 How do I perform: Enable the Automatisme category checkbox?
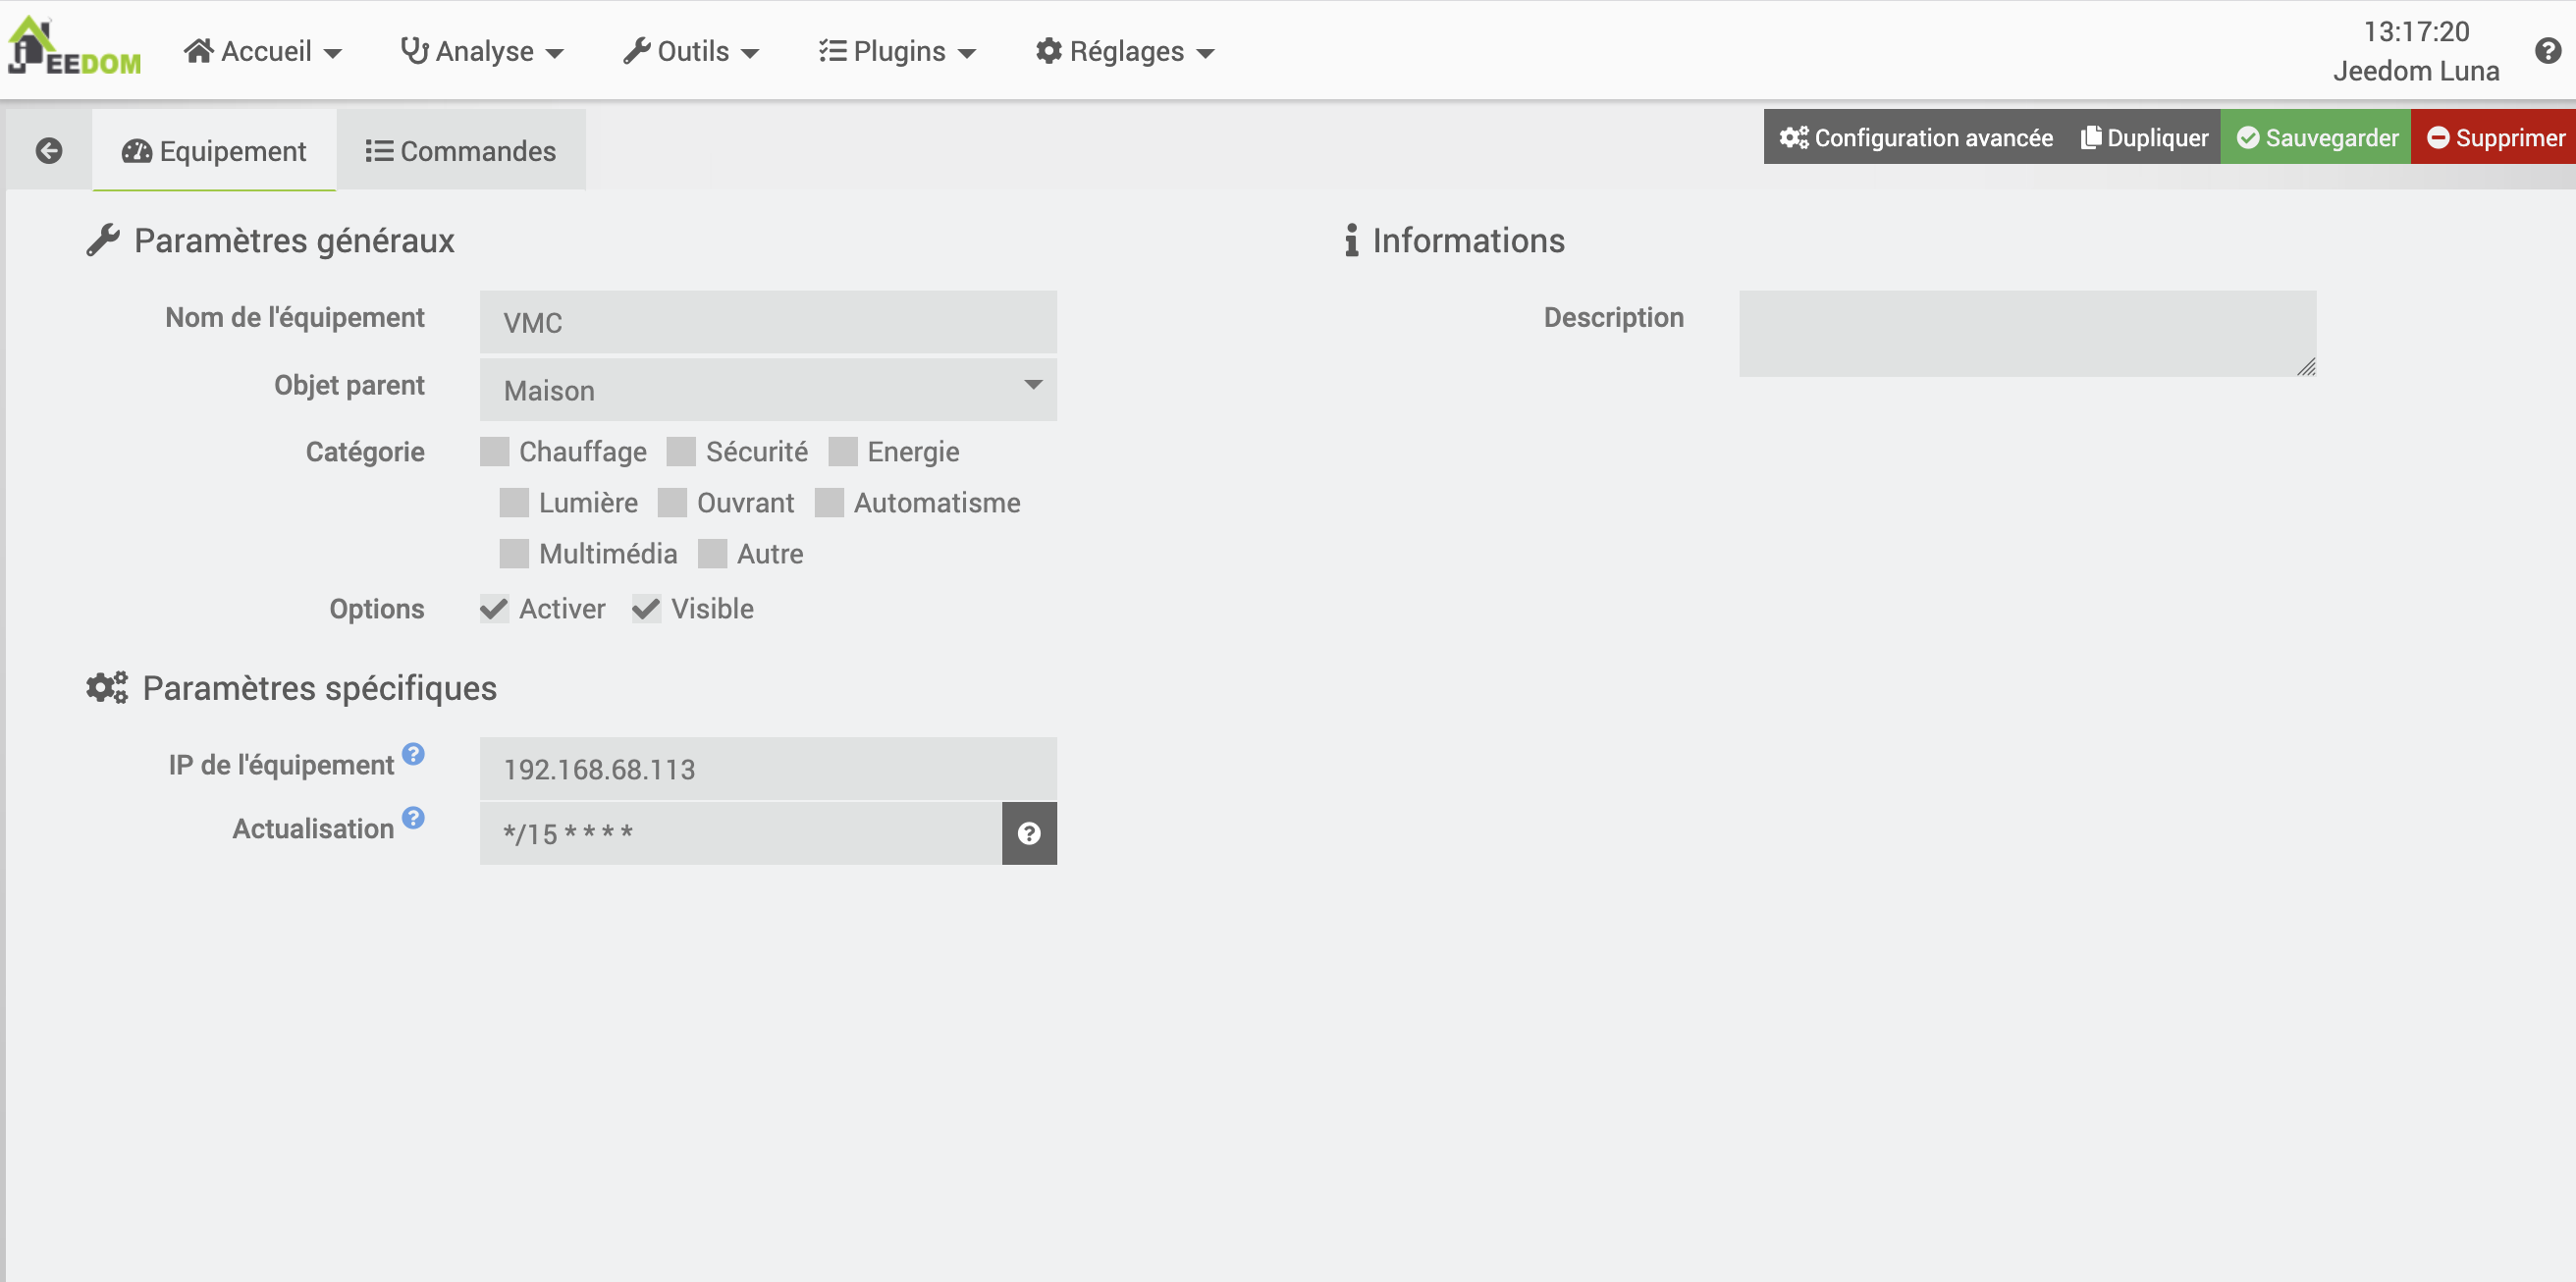click(829, 503)
